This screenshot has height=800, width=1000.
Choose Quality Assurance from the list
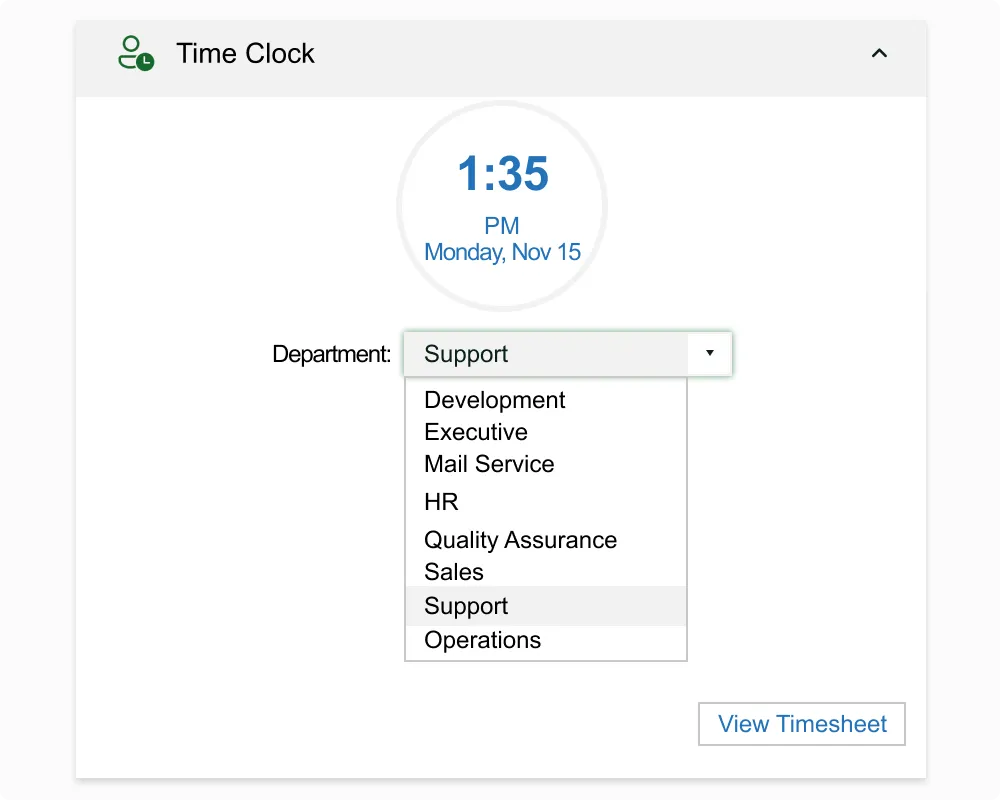coord(520,540)
